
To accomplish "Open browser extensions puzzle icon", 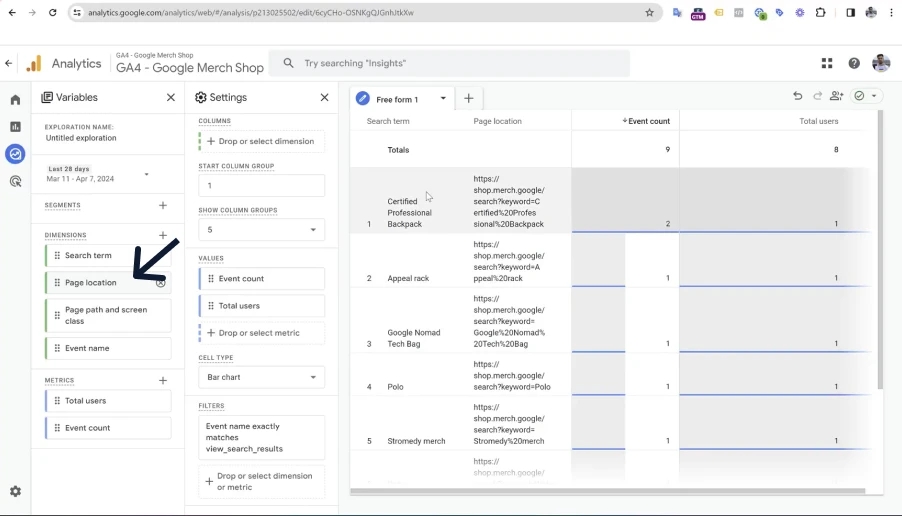I will click(820, 12).
